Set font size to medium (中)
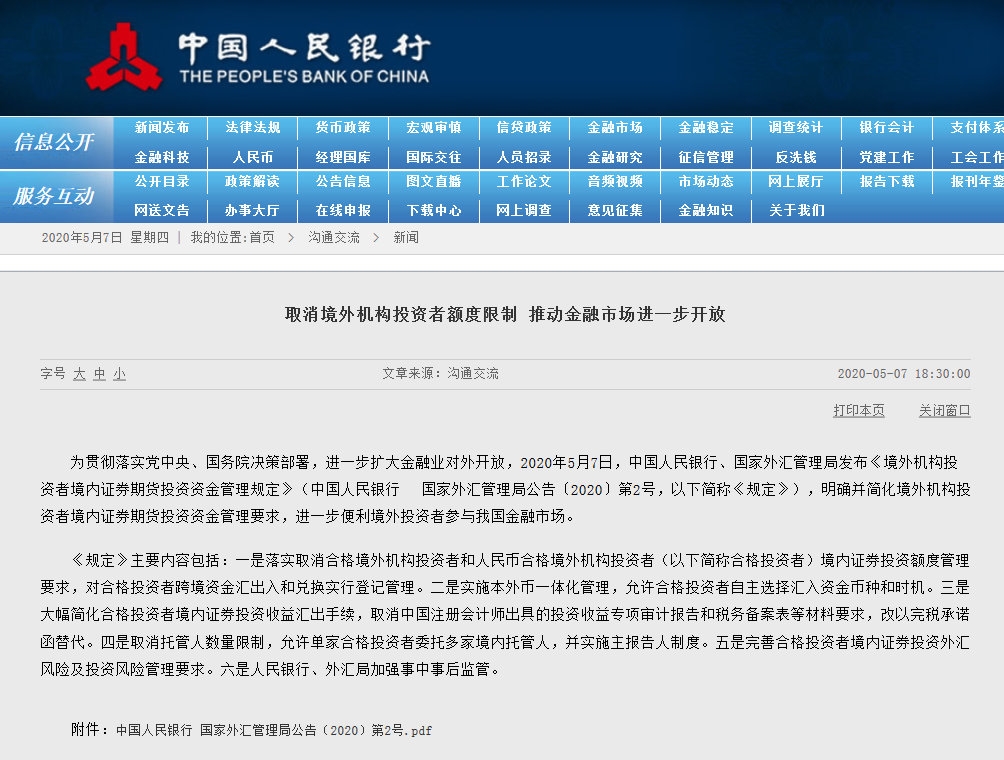The height and width of the screenshot is (760, 1004). [x=99, y=374]
